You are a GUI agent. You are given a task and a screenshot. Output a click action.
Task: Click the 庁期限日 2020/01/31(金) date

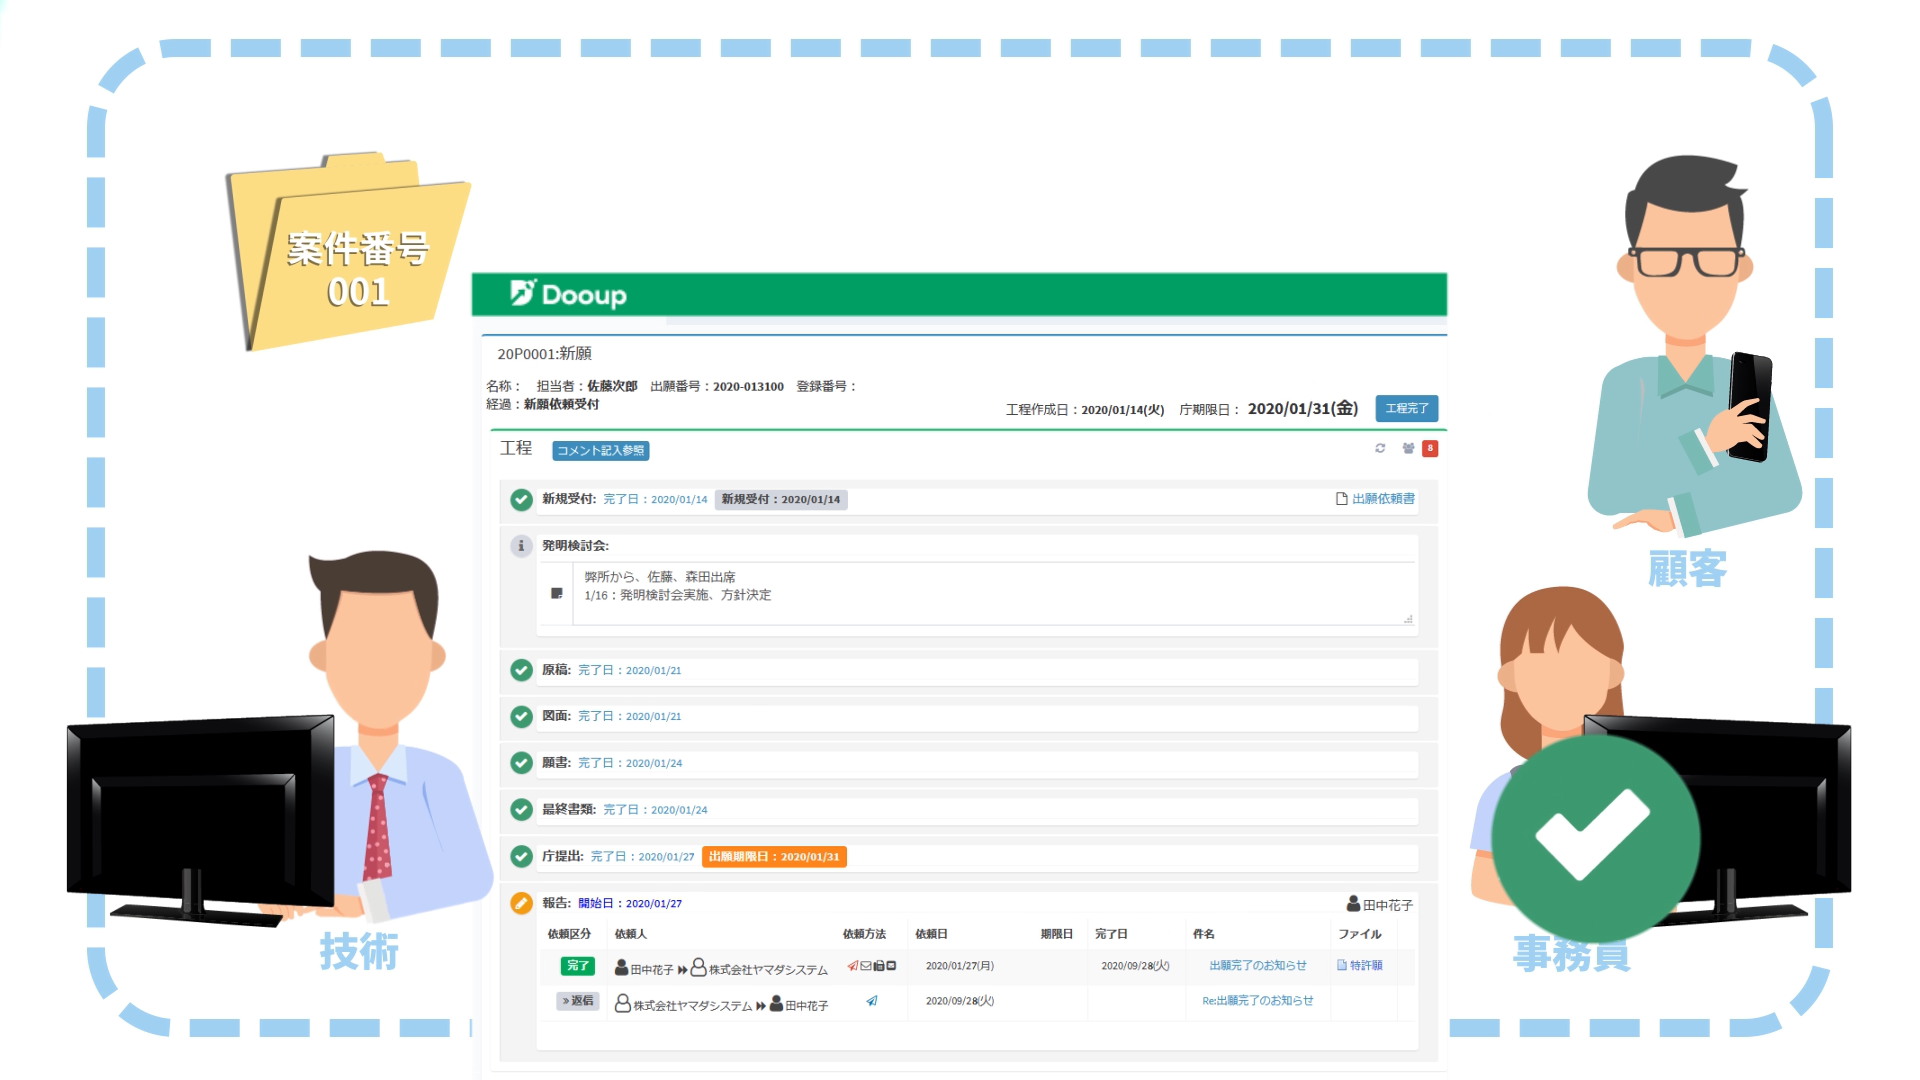pos(1303,408)
